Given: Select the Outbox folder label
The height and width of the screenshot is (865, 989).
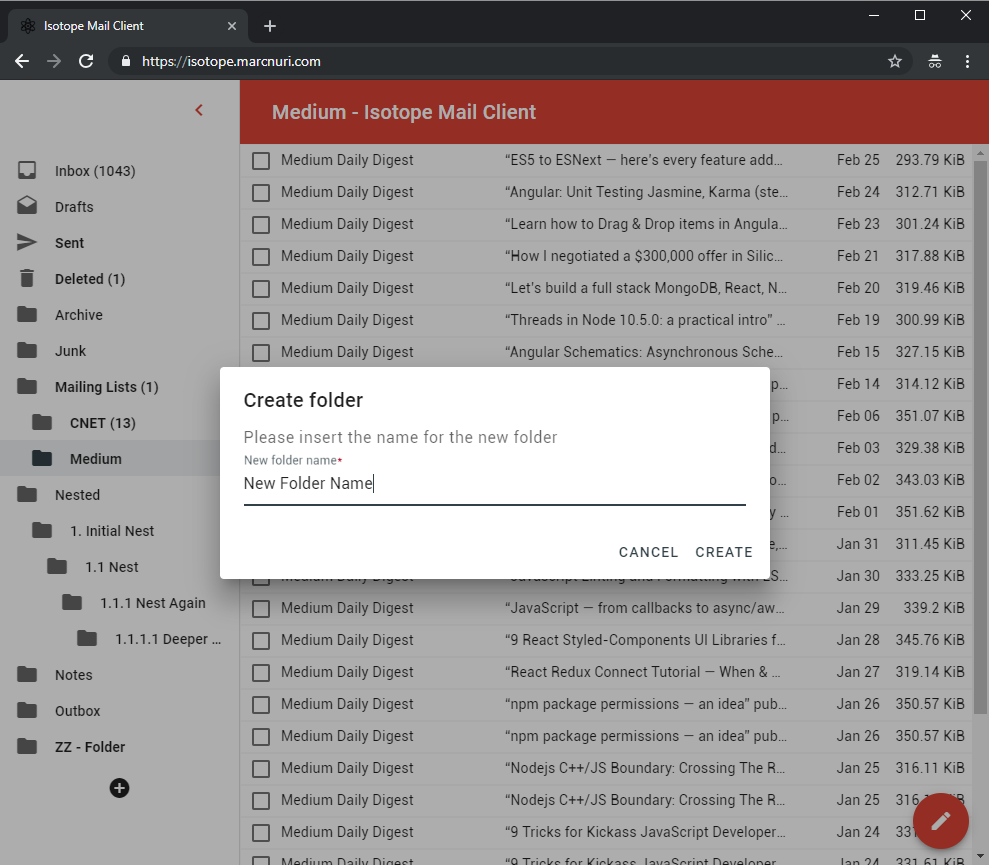Looking at the screenshot, I should [x=78, y=711].
